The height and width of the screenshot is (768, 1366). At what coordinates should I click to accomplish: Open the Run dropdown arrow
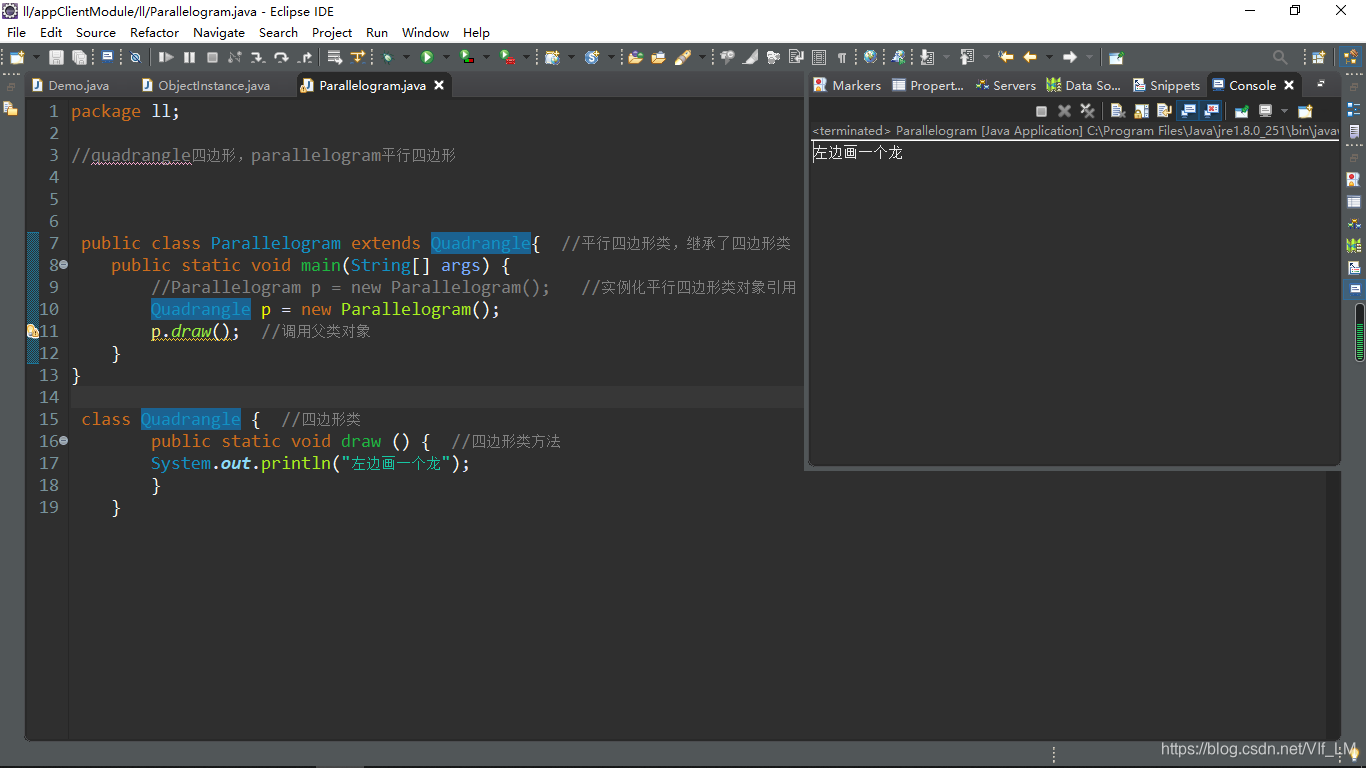(445, 57)
